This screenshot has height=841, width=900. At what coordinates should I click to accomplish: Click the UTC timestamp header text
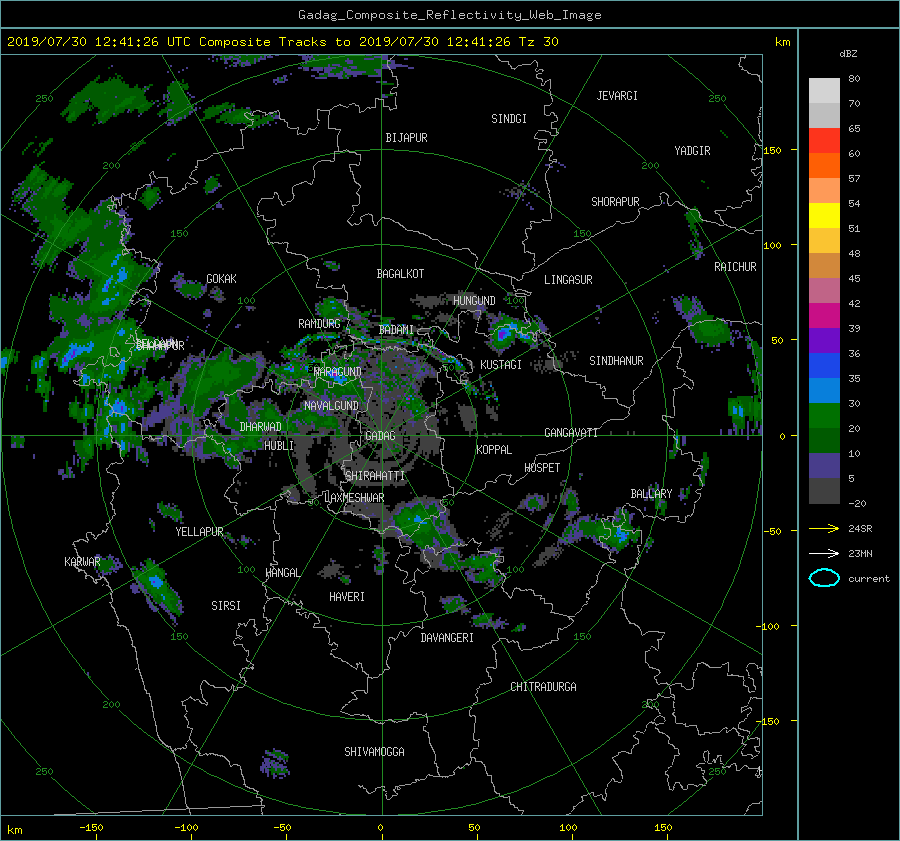tap(283, 42)
